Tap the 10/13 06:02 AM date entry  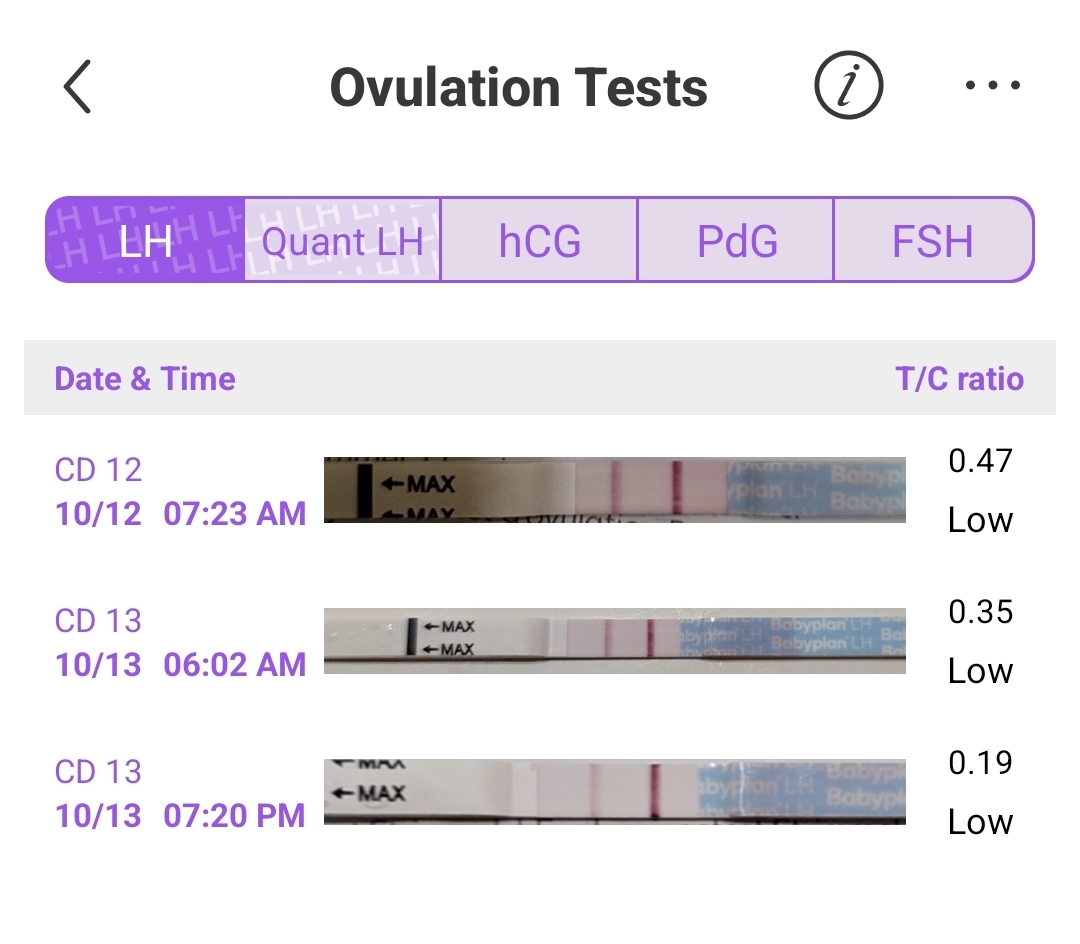click(x=180, y=664)
